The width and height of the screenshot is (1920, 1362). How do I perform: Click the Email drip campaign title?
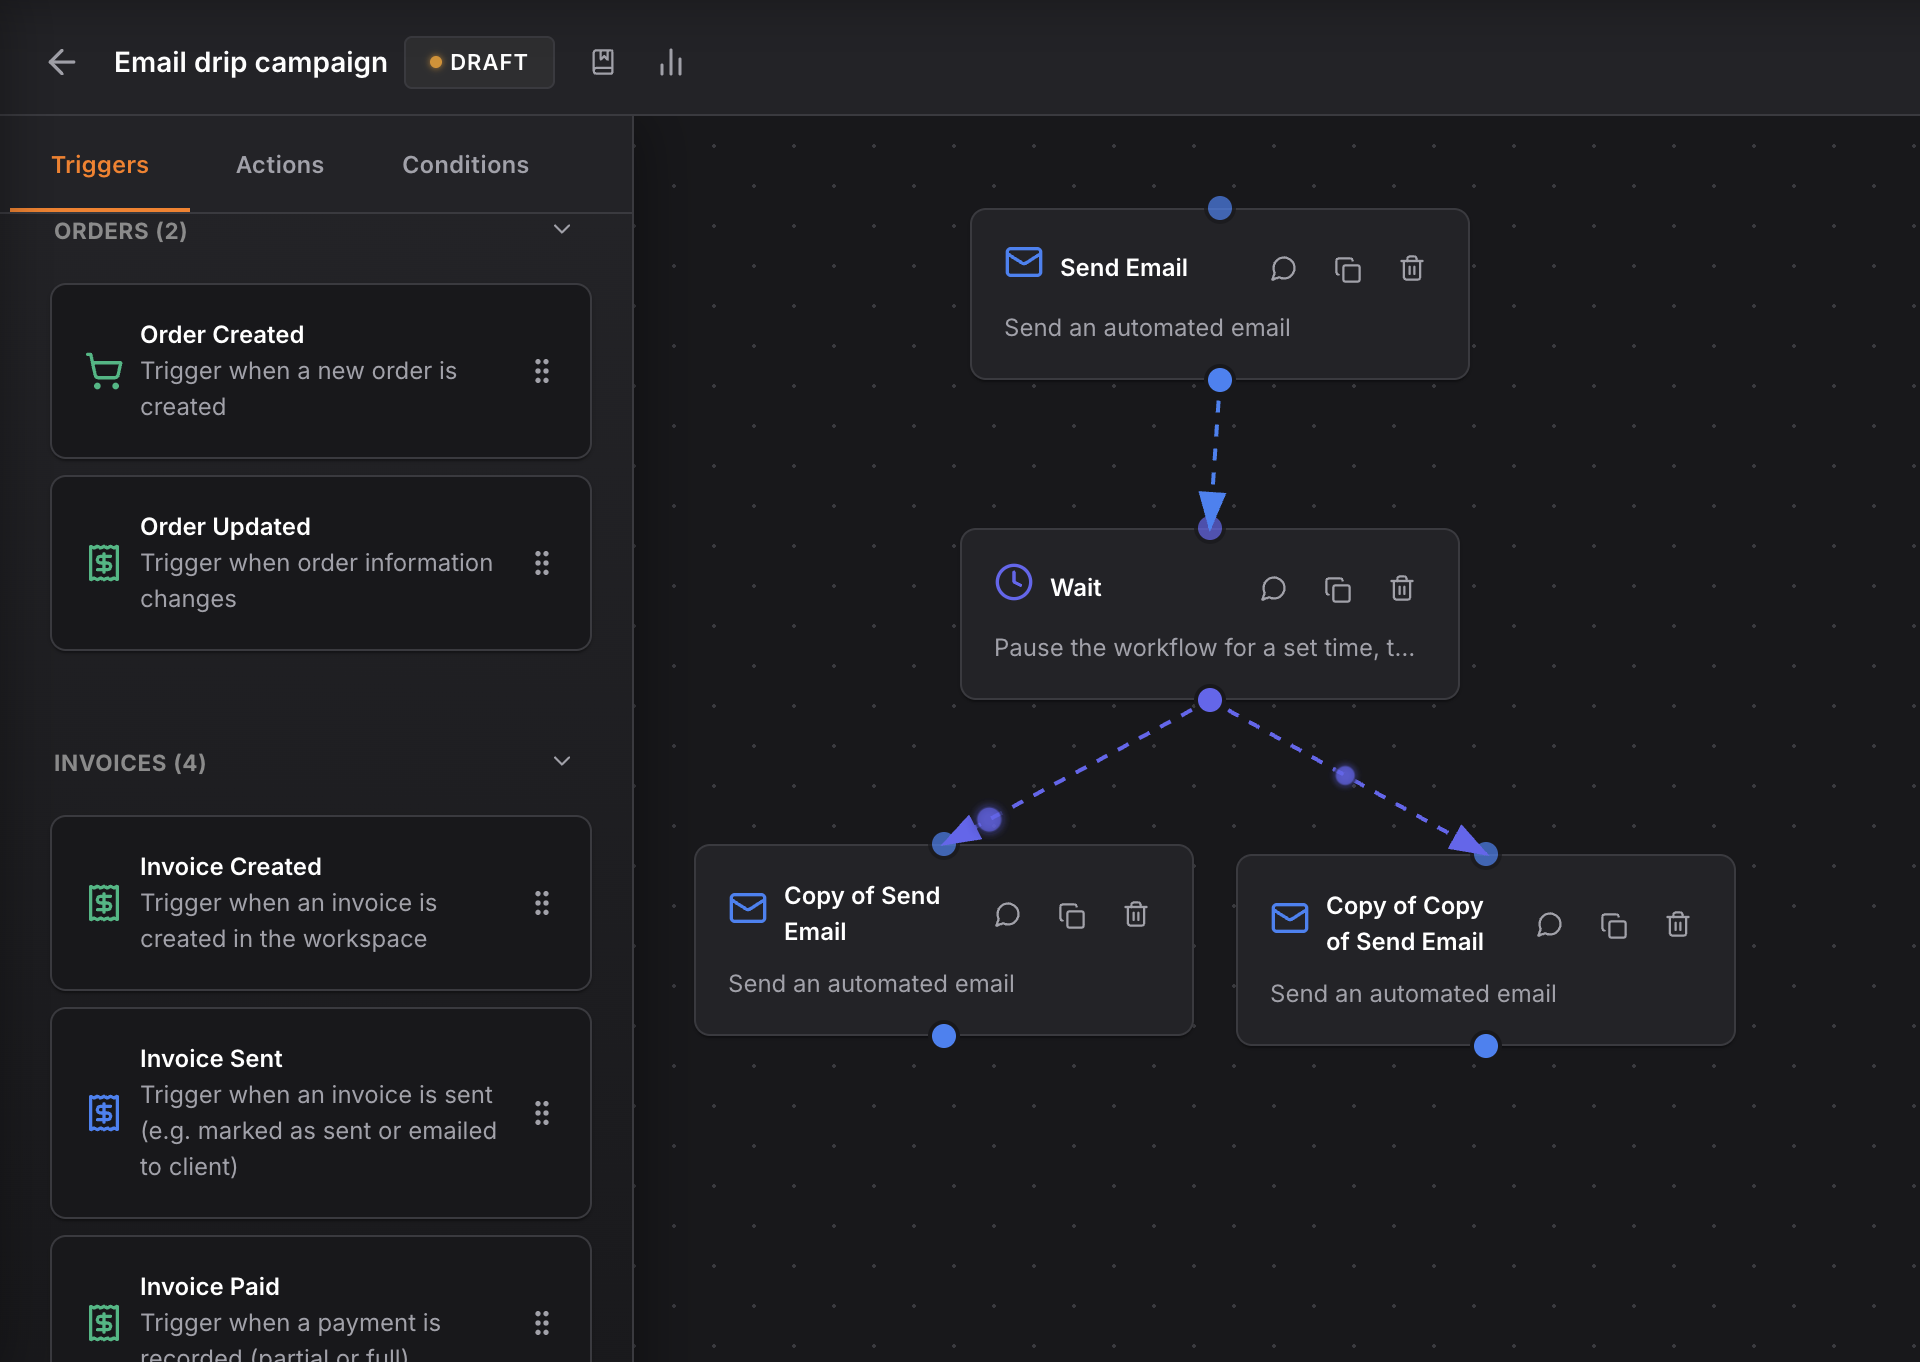coord(250,62)
